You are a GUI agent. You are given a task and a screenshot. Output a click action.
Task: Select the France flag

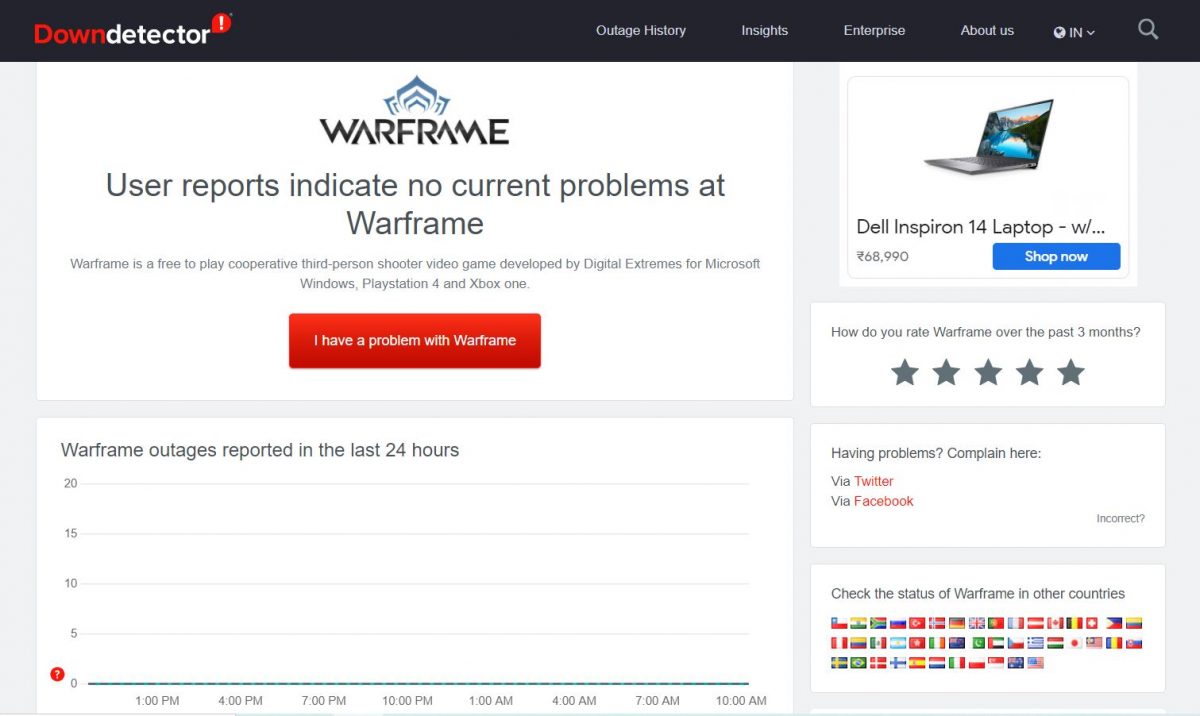click(1016, 623)
